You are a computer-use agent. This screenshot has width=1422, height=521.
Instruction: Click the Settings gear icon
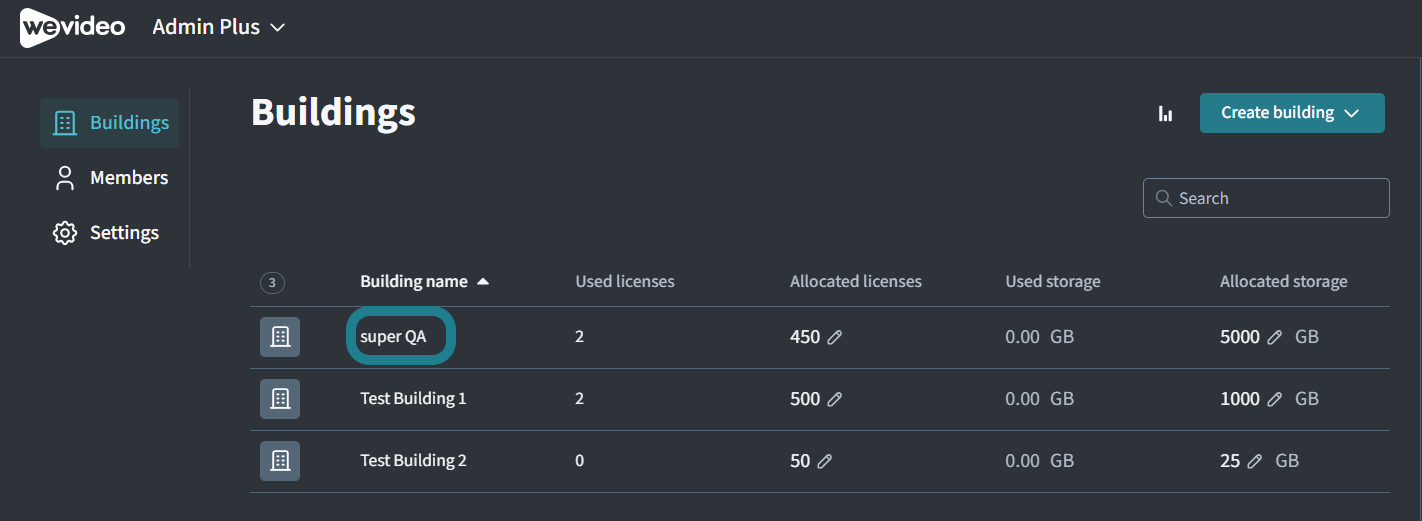coord(64,233)
